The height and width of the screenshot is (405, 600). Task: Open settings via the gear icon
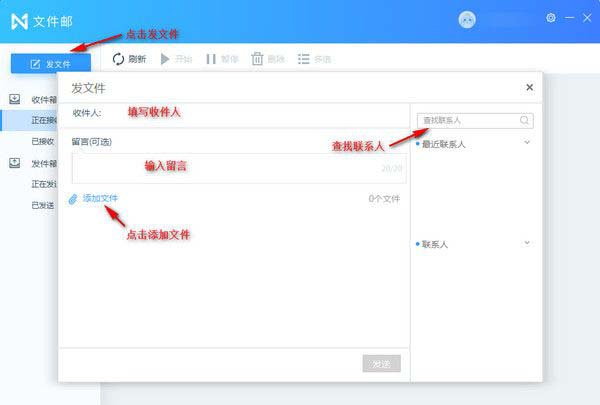coord(551,18)
